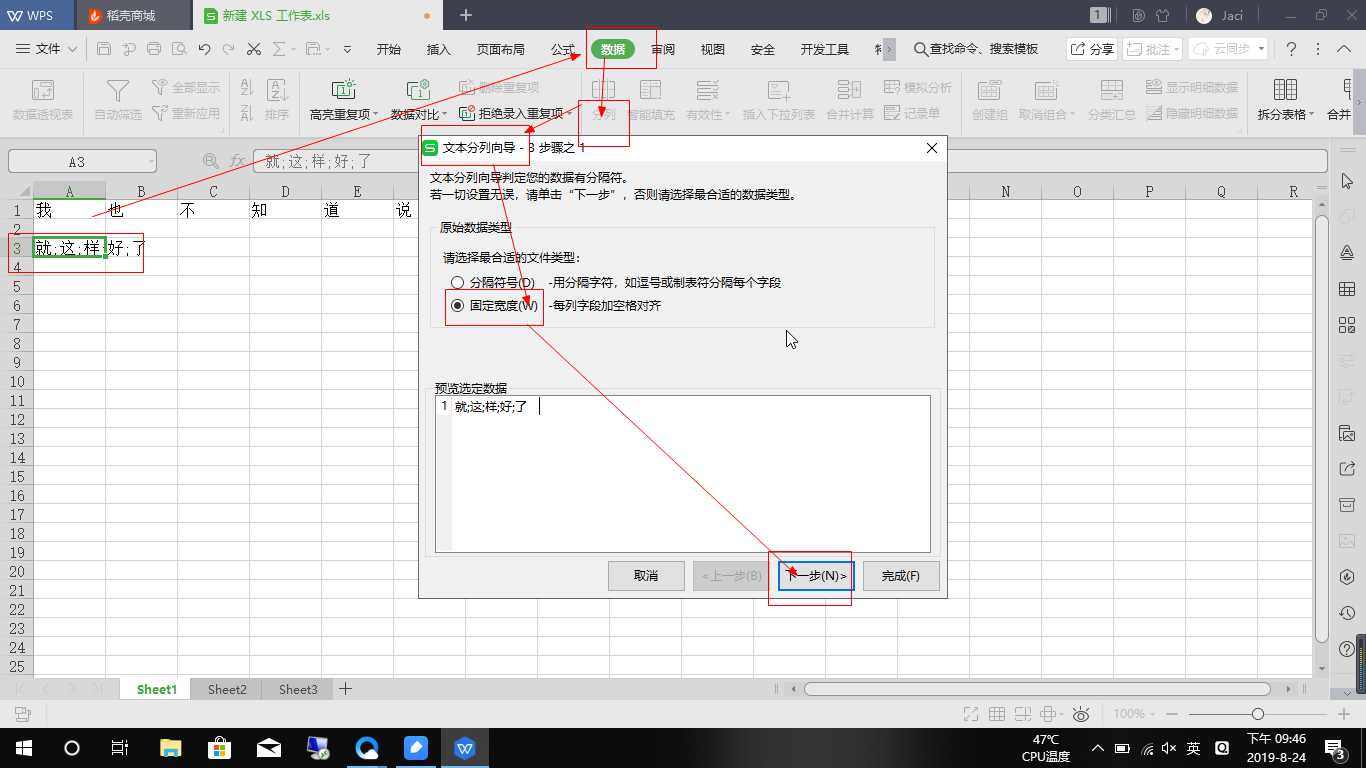
Task: Click the horizontal scrollbar of the sheet
Action: tap(1037, 689)
